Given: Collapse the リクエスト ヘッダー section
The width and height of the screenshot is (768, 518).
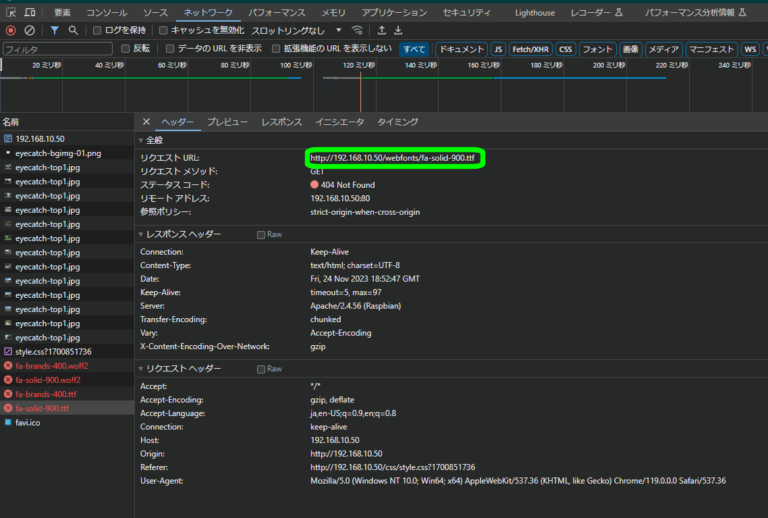Looking at the screenshot, I should pyautogui.click(x=178, y=369).
